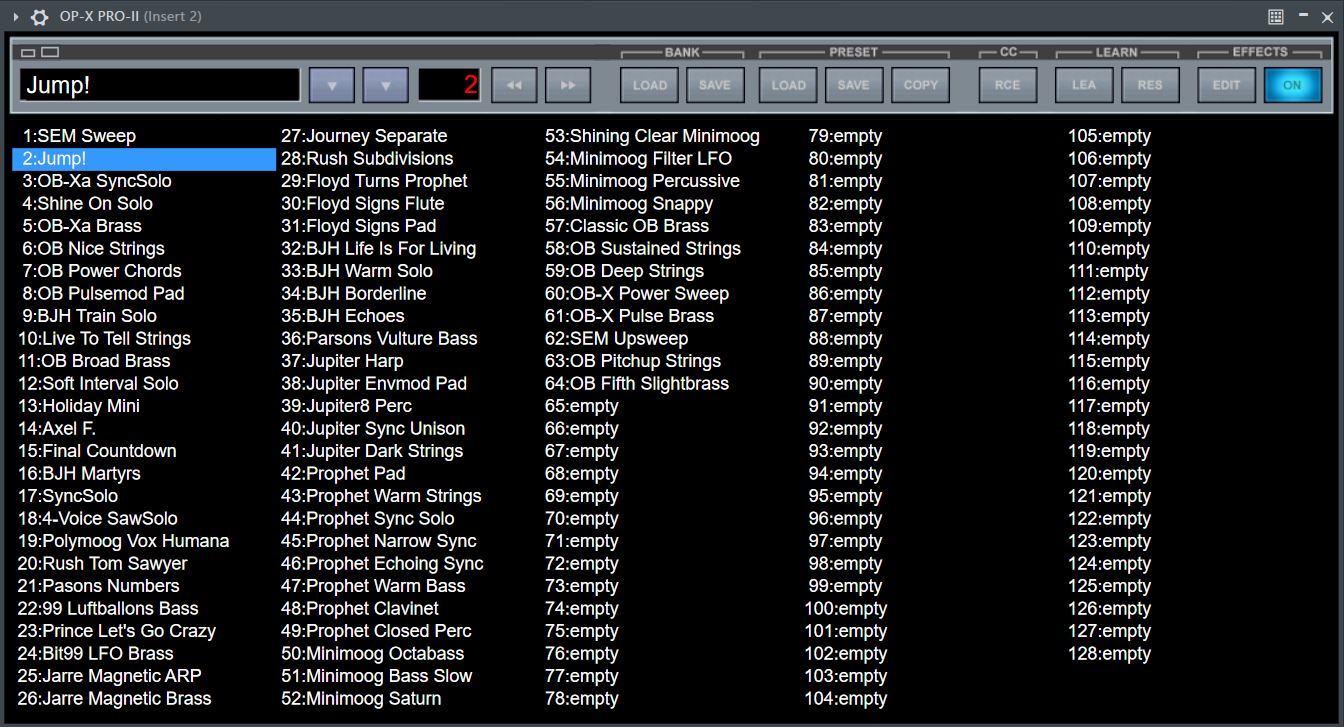
Task: Select preset 4:Shine On Solo
Action: click(88, 203)
